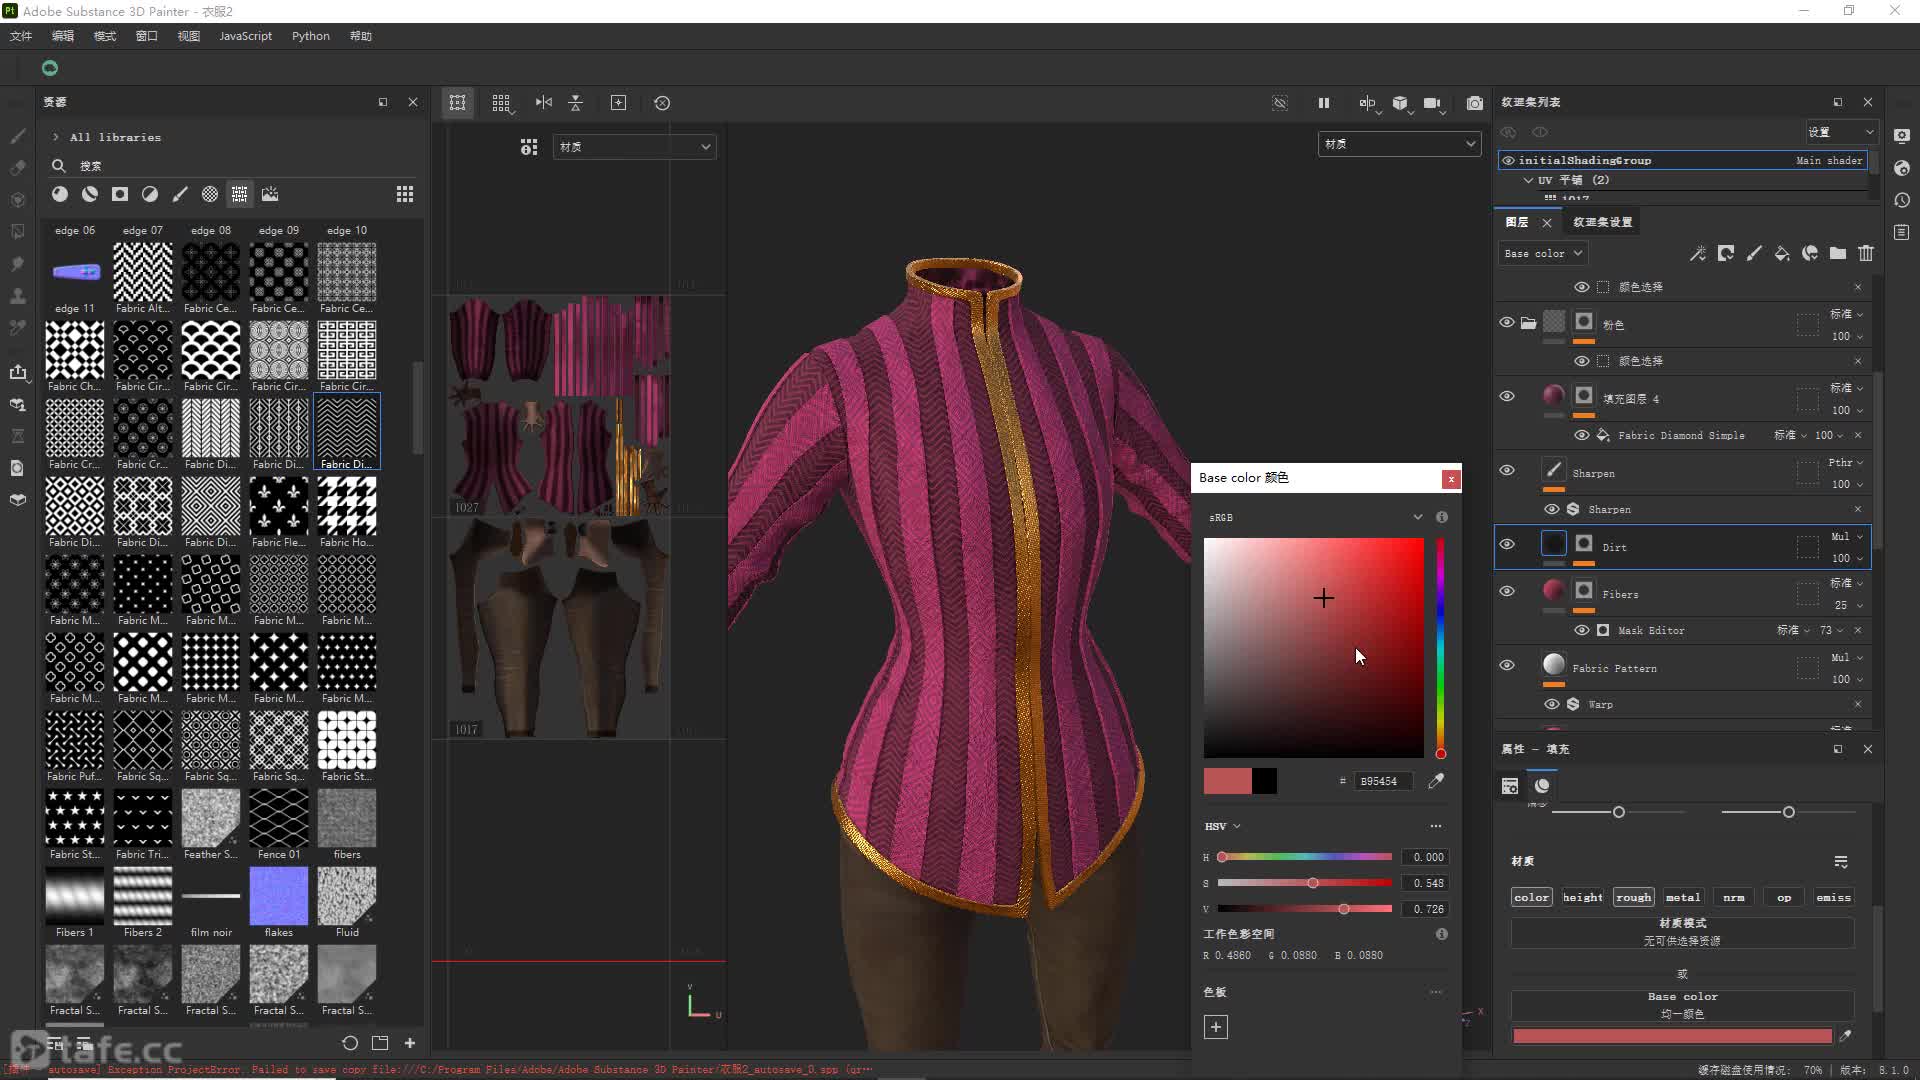Filter assets by brushes icon
Image resolution: width=1920 pixels, height=1080 pixels.
[x=180, y=194]
